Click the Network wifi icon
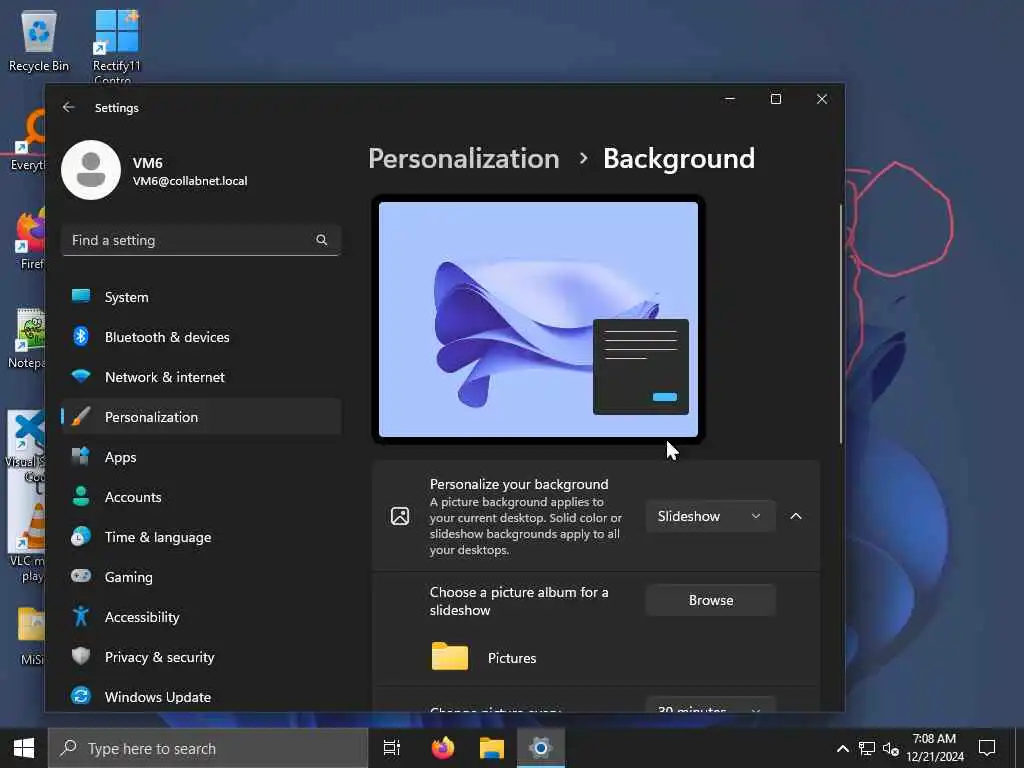 point(81,376)
